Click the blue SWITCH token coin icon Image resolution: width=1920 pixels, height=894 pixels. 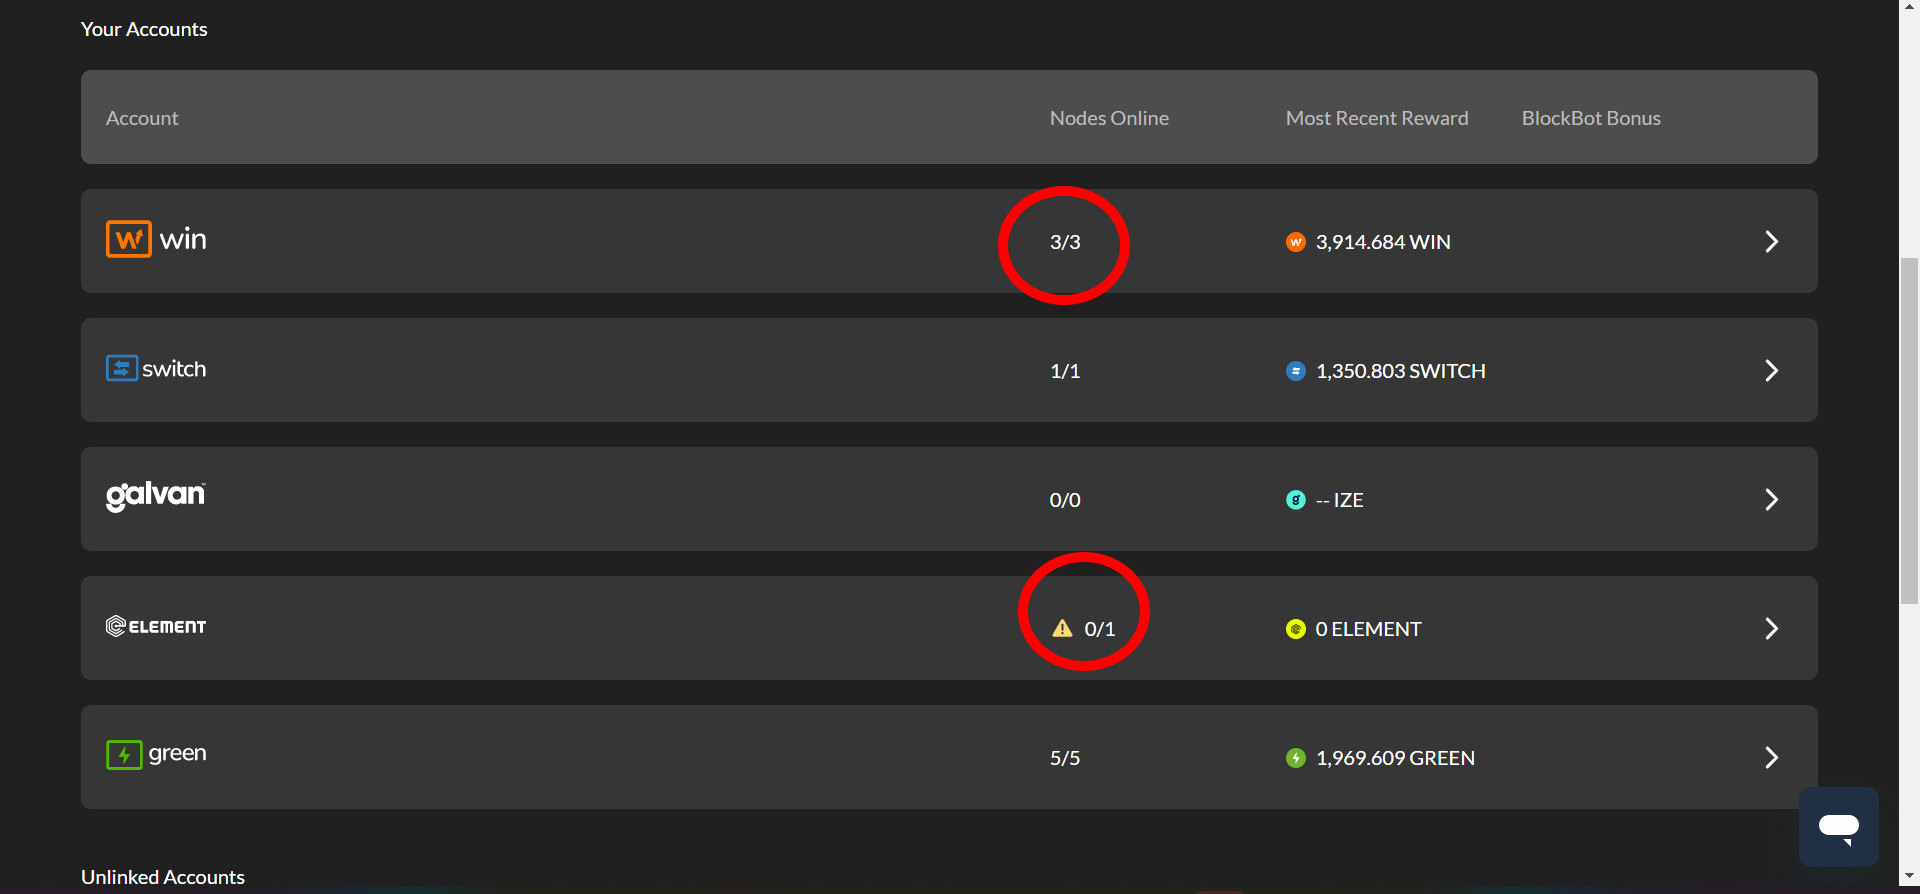[x=1295, y=371]
